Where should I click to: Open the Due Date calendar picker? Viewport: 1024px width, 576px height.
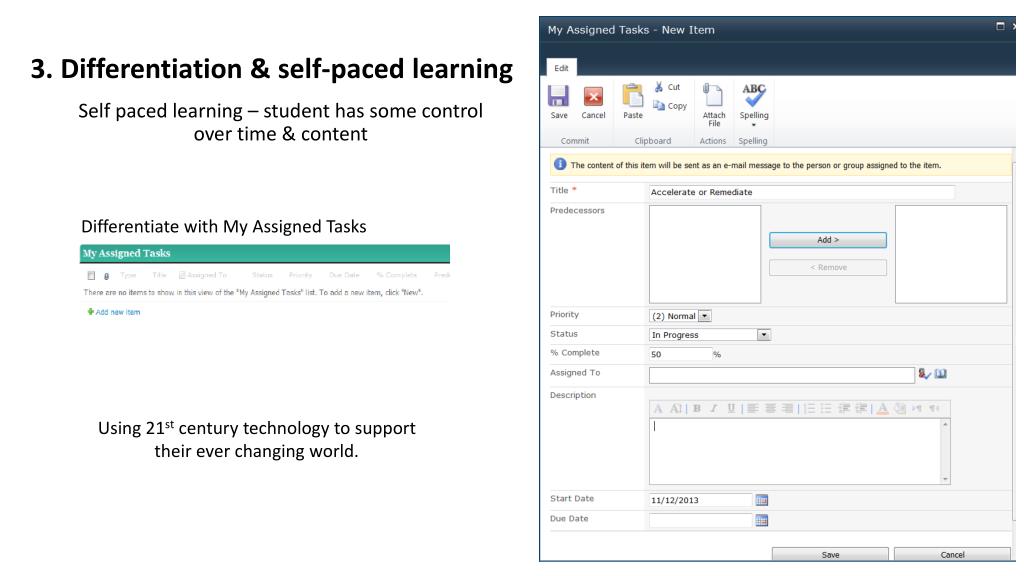761,520
